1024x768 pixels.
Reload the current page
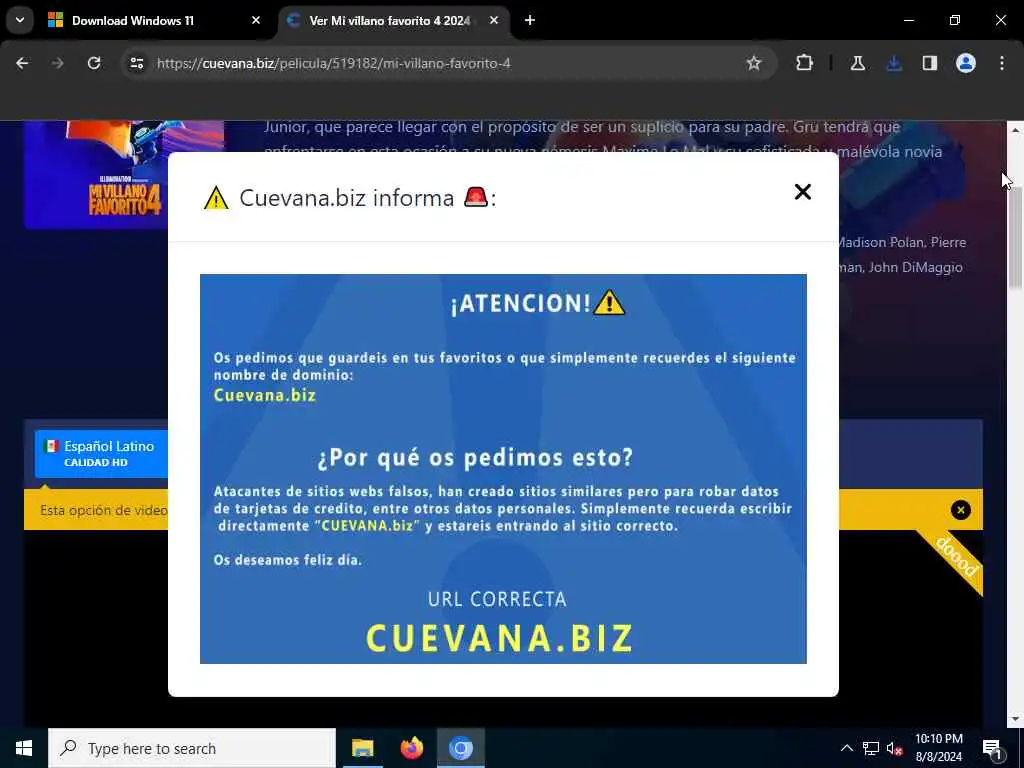pos(94,63)
